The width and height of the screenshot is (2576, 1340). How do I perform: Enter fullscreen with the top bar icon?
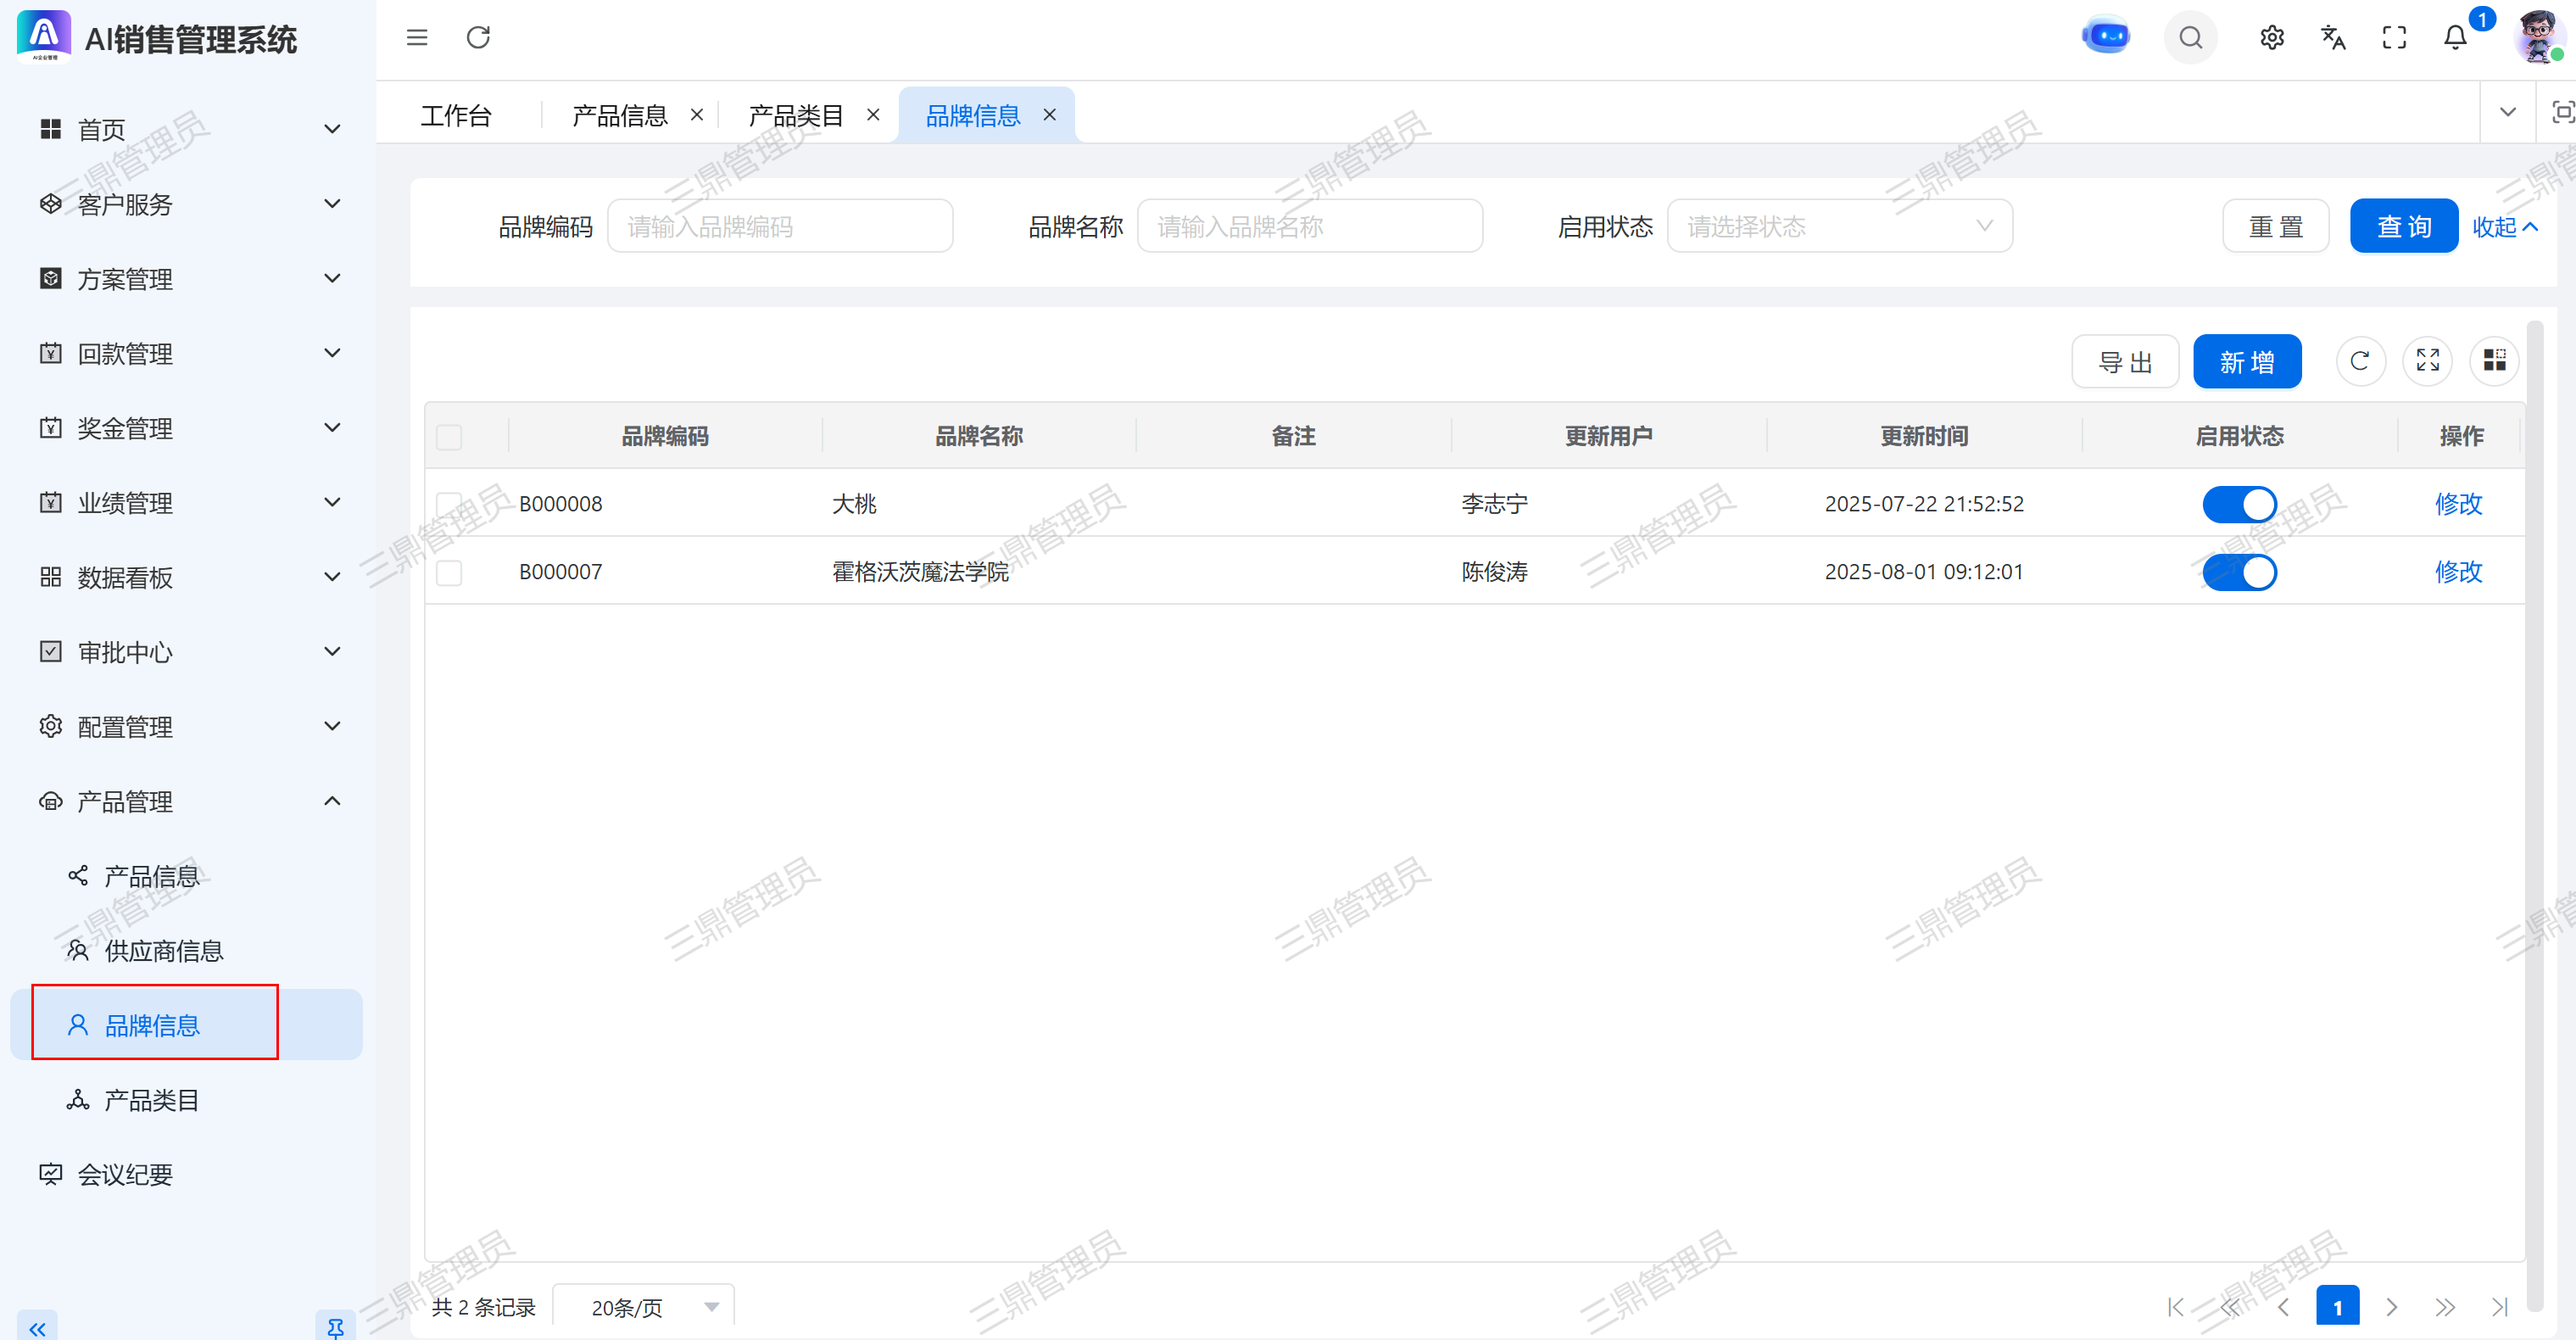point(2394,37)
